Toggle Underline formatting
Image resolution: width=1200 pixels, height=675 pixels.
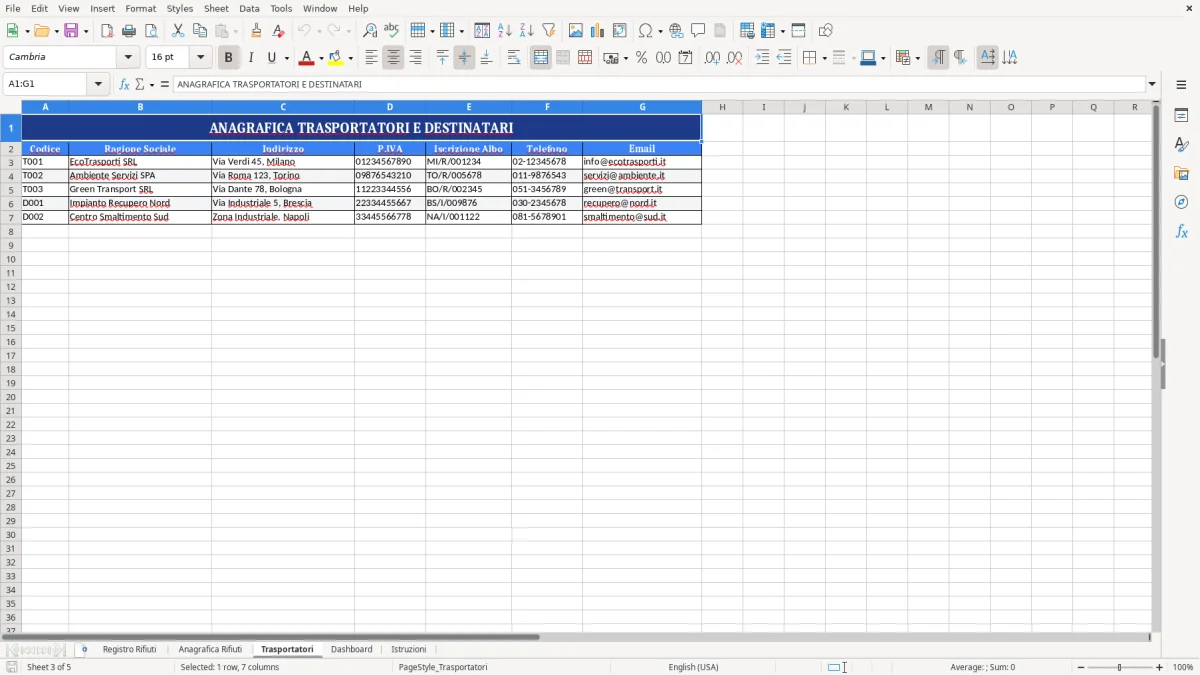tap(271, 58)
